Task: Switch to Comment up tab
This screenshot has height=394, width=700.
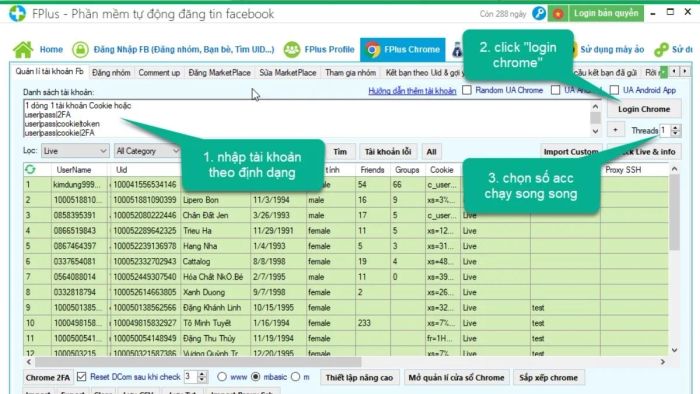Action: [159, 72]
